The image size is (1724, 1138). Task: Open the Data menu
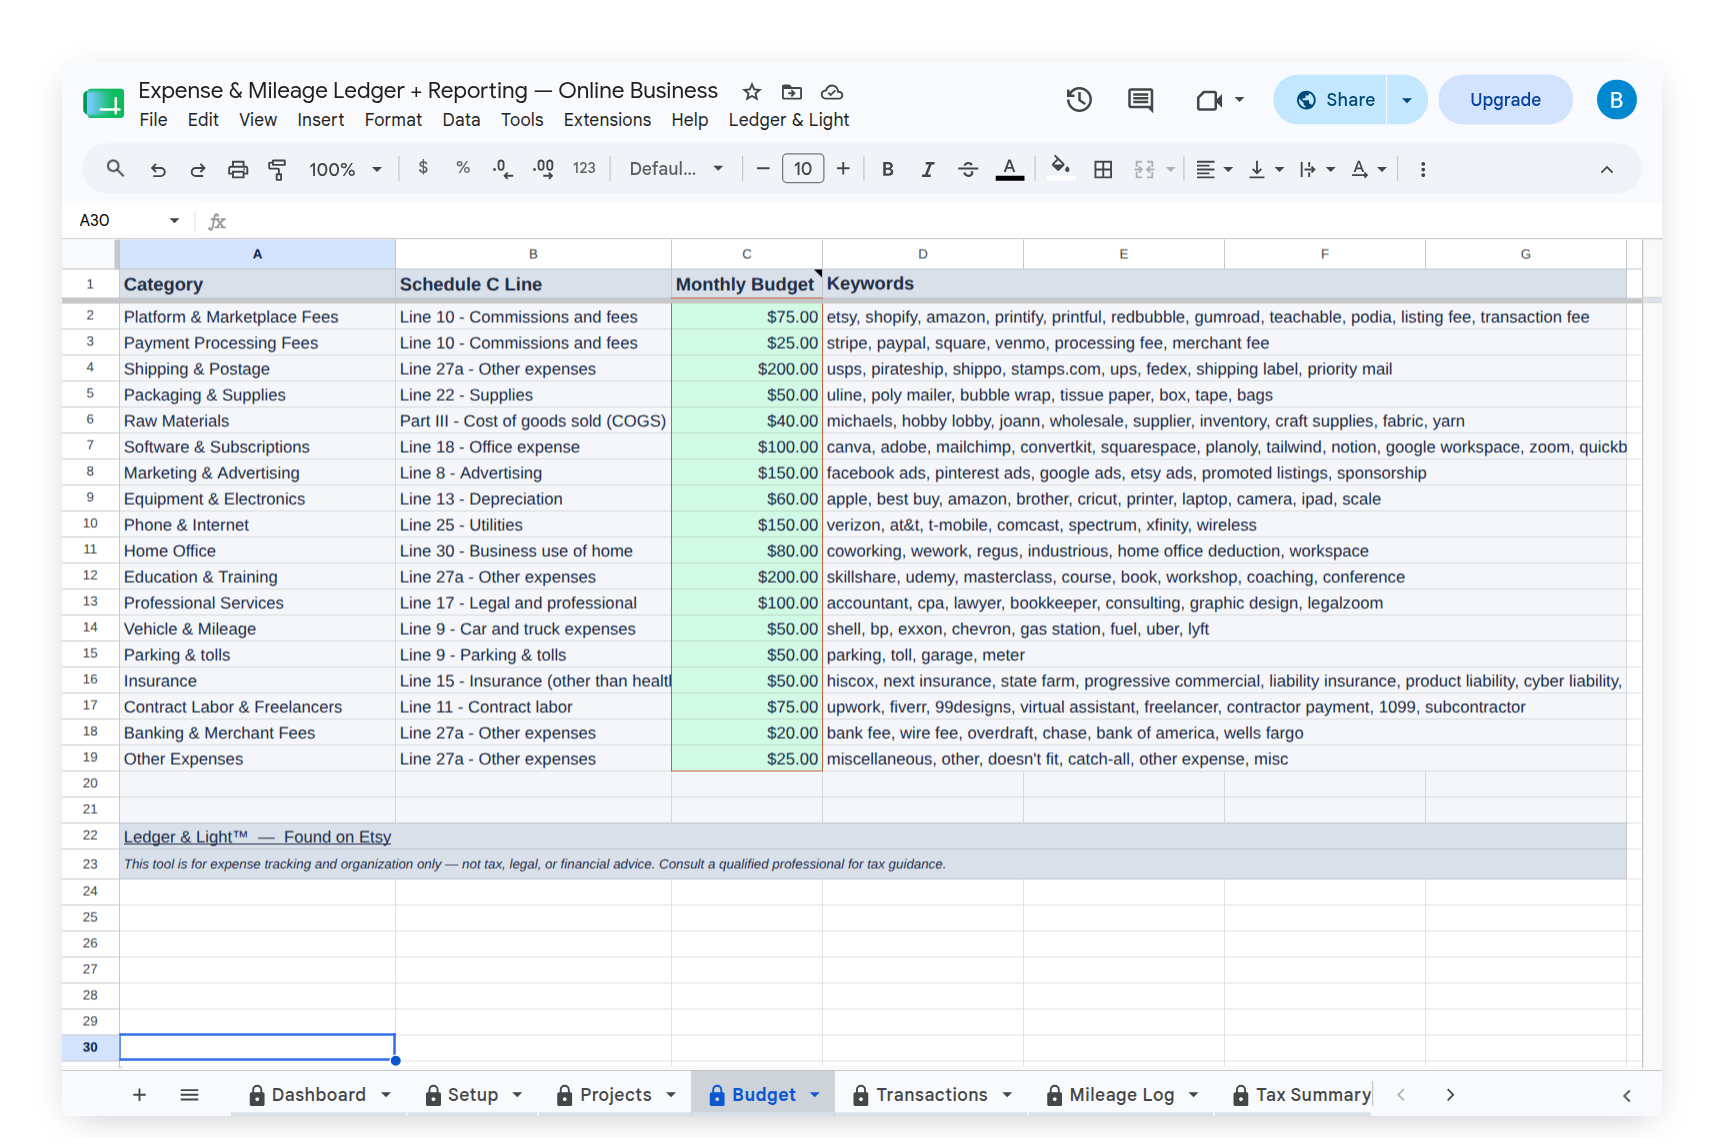[x=461, y=120]
